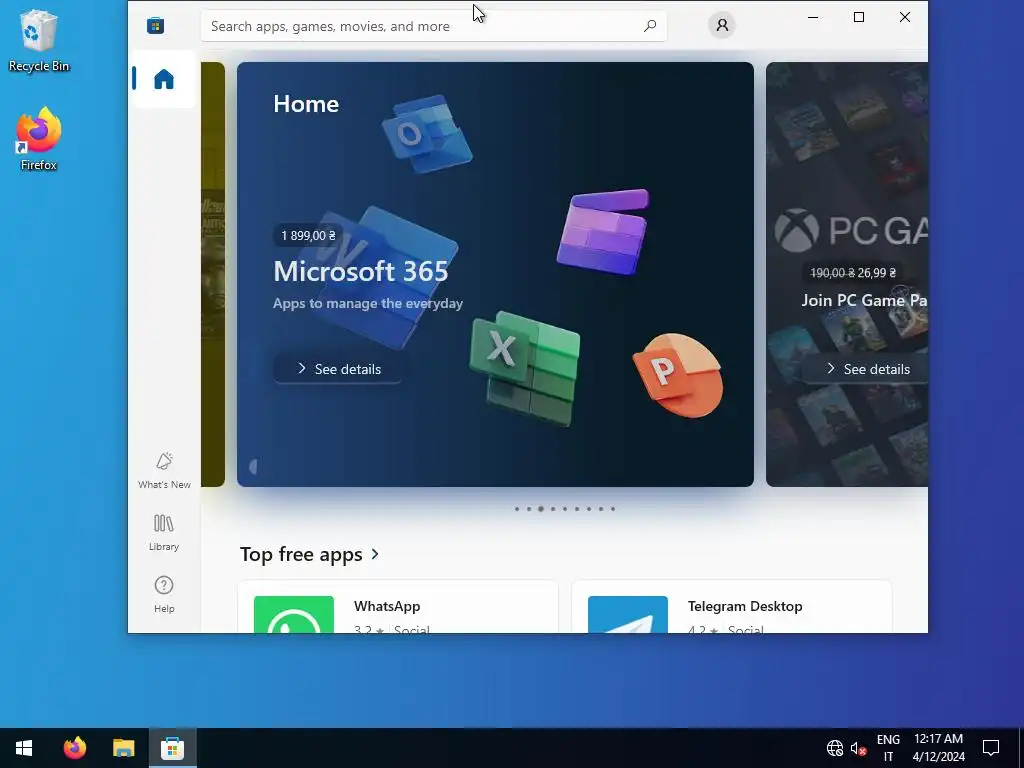The height and width of the screenshot is (768, 1024).
Task: Open the Recycle Bin desktop icon
Action: [x=39, y=40]
